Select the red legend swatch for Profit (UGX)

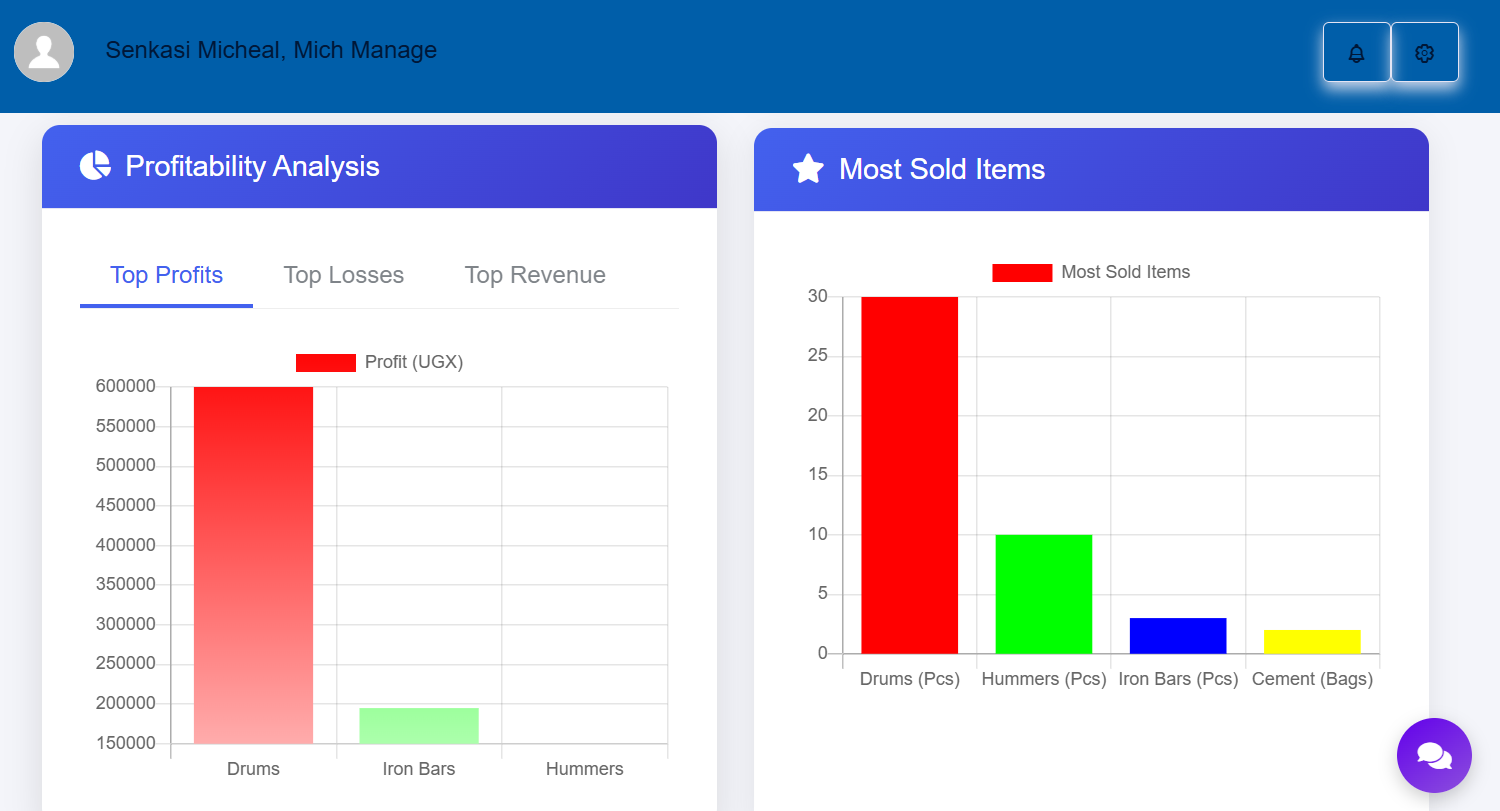325,362
